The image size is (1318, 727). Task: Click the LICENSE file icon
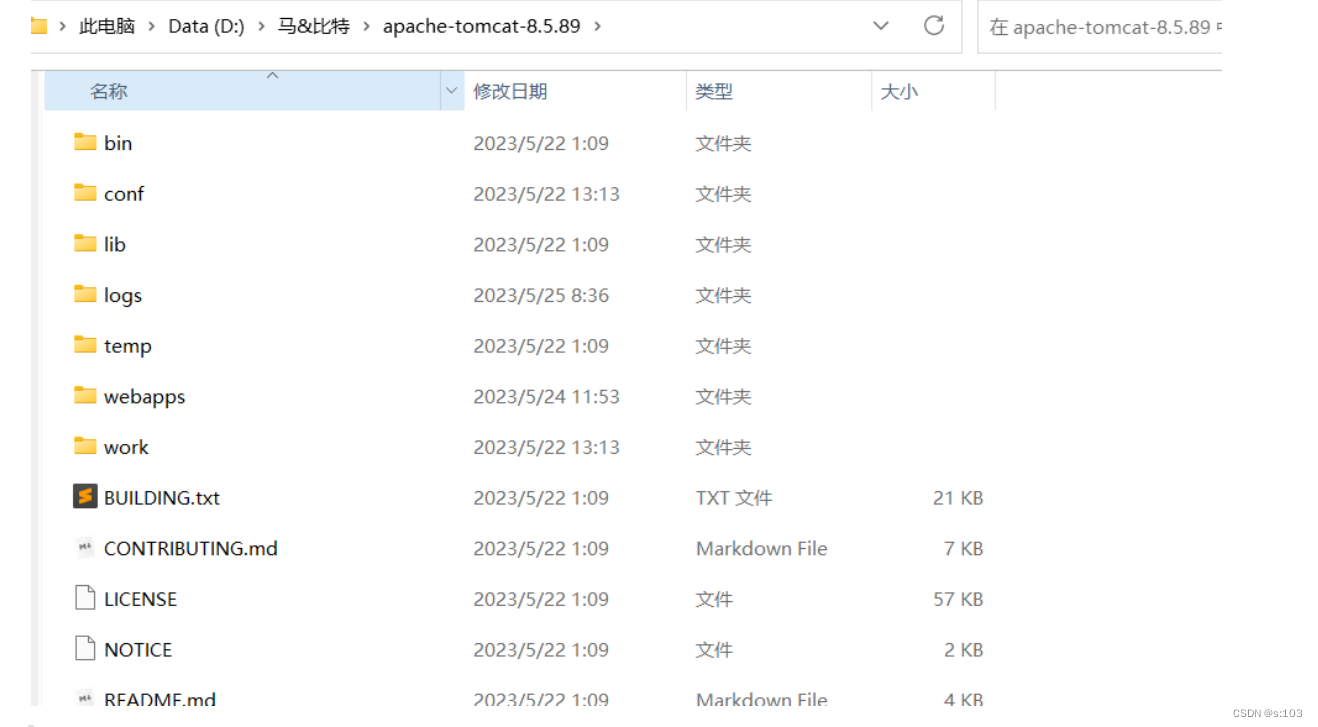point(85,598)
